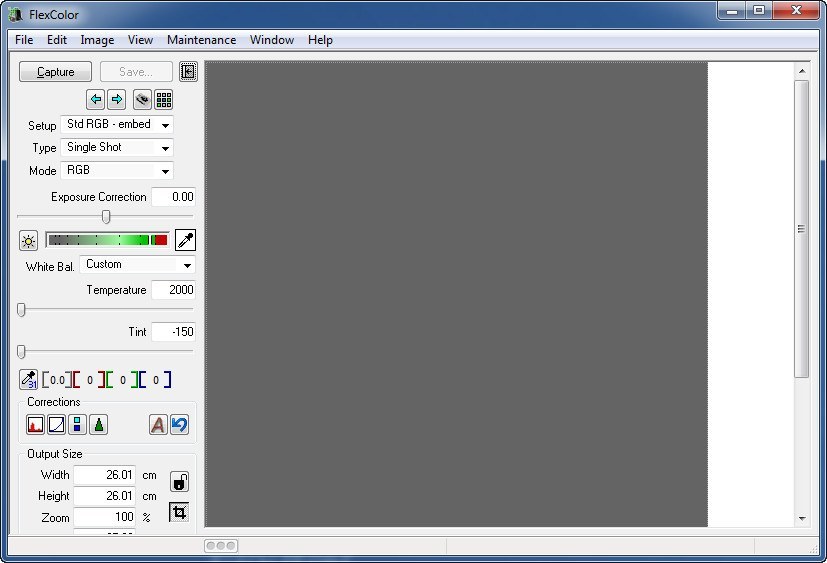Click the Capture button

tap(55, 72)
